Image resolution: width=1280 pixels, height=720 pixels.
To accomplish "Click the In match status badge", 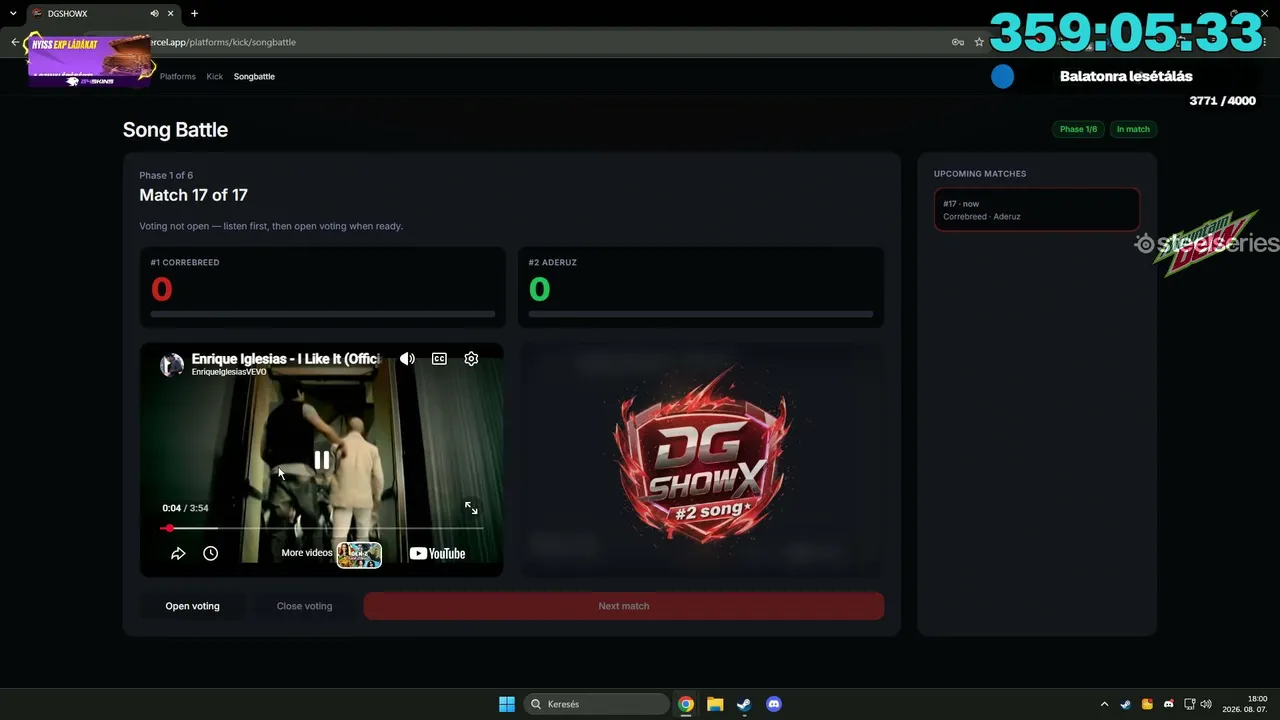I will click(1133, 129).
